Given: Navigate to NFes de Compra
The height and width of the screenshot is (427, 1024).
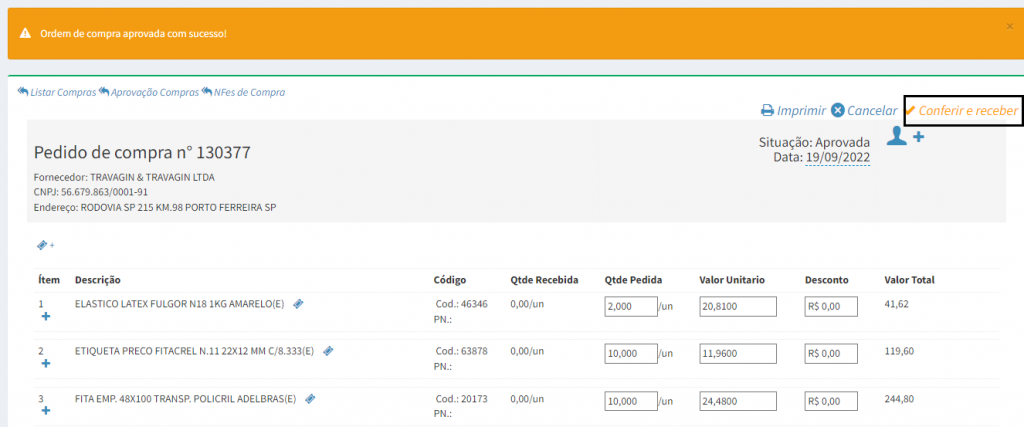Looking at the screenshot, I should point(244,92).
